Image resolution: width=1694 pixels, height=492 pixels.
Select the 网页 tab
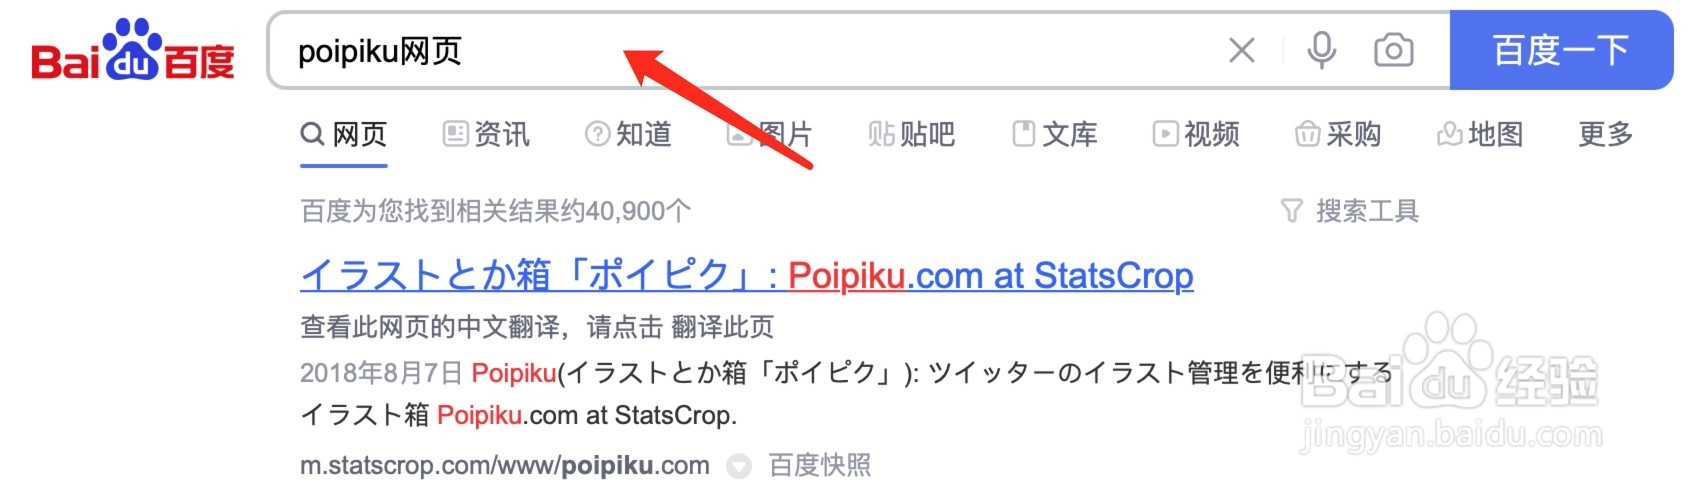[344, 134]
